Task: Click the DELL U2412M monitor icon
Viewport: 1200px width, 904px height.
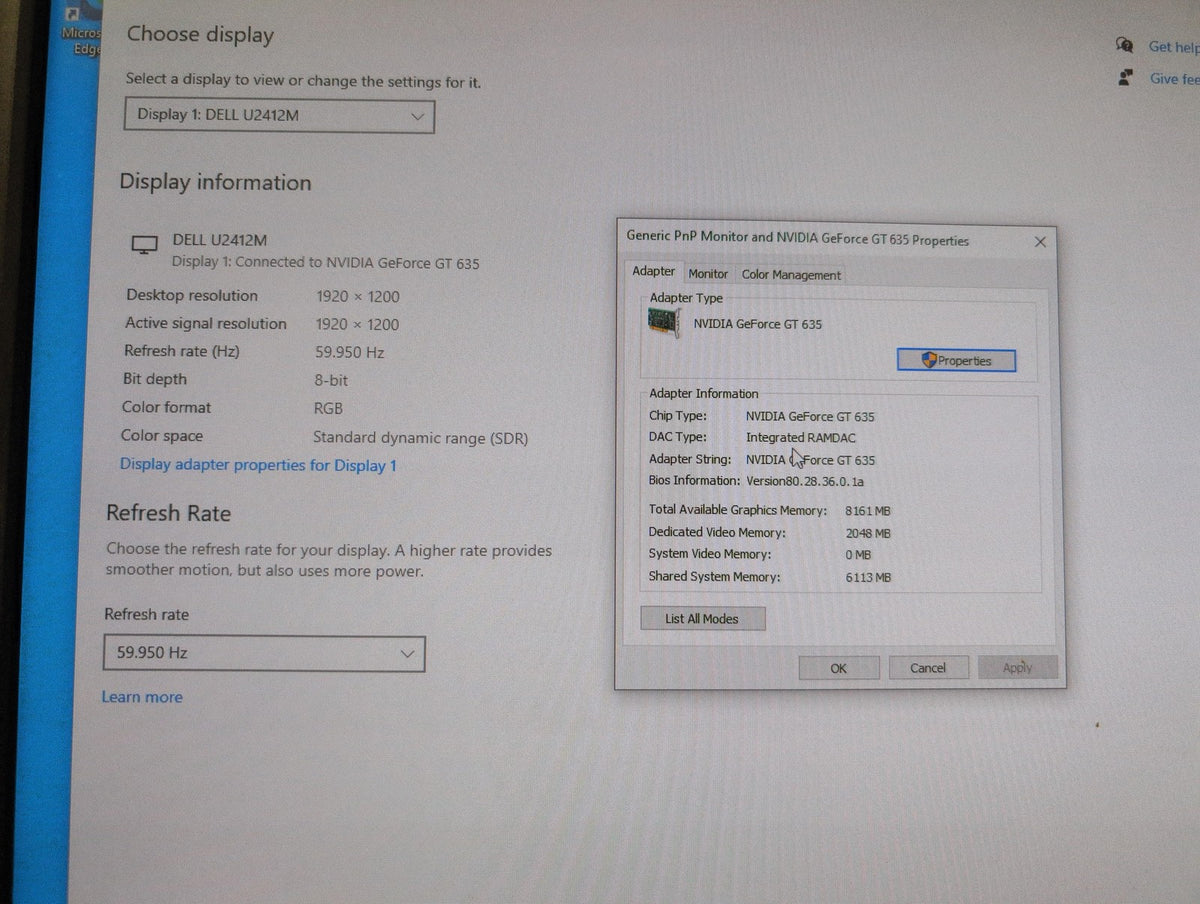Action: coord(145,244)
